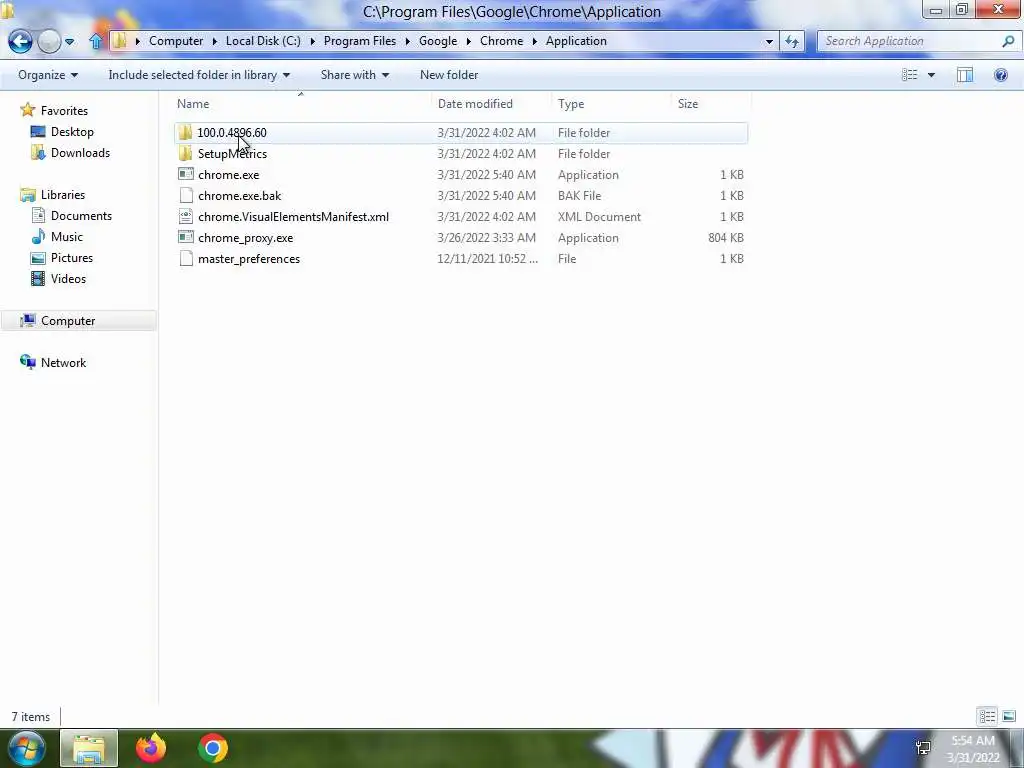Open Libraries in the navigation pane
Screen dimensions: 1024x768
(x=63, y=195)
